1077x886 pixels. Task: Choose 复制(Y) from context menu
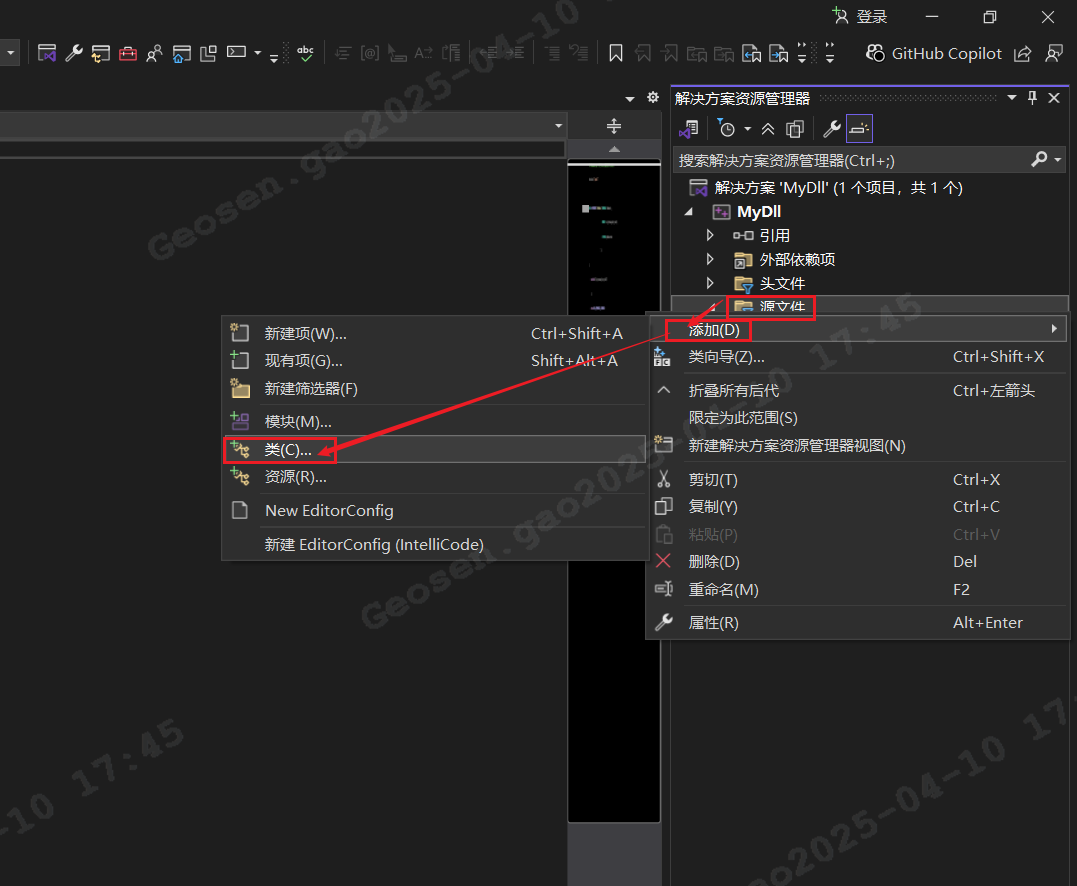coord(858,507)
